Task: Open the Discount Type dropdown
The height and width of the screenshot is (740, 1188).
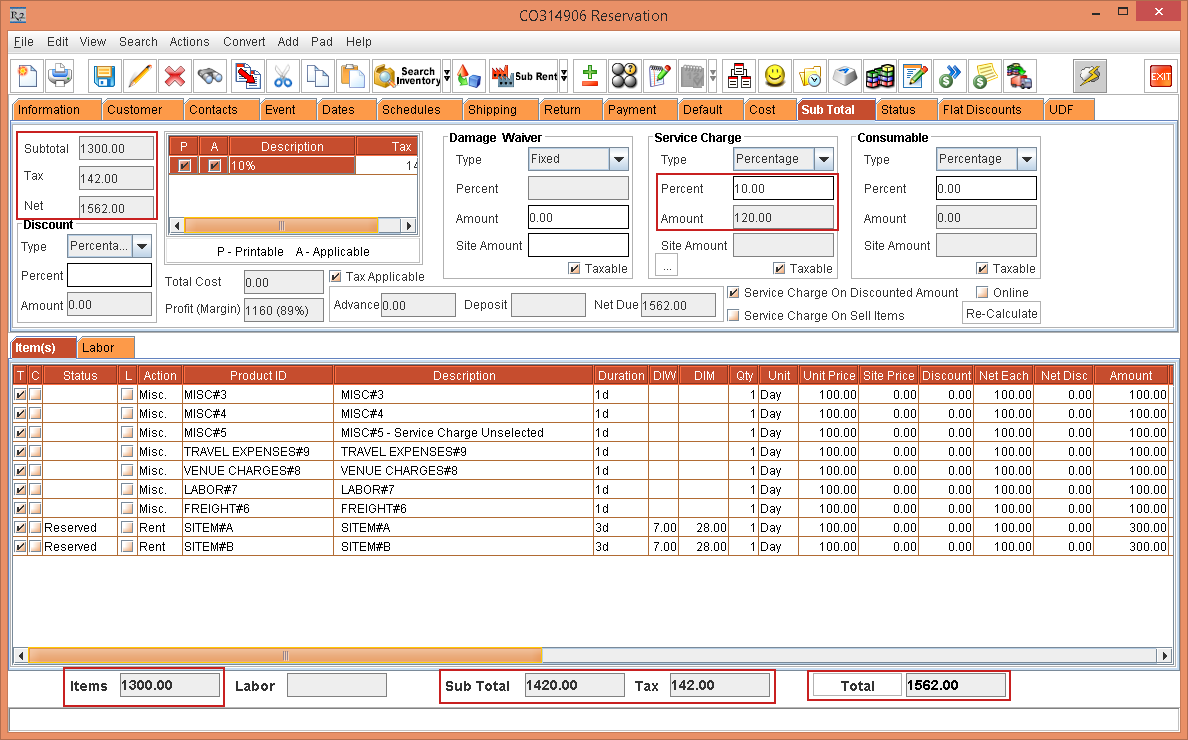Action: point(141,246)
